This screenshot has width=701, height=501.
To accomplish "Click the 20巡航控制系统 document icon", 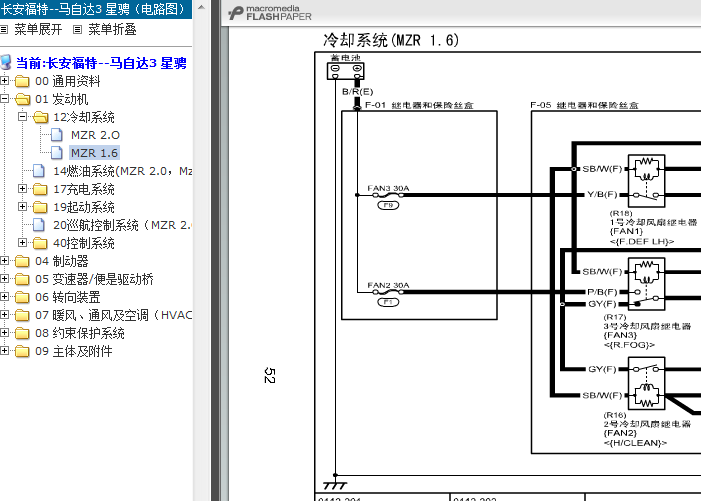I will point(39,225).
